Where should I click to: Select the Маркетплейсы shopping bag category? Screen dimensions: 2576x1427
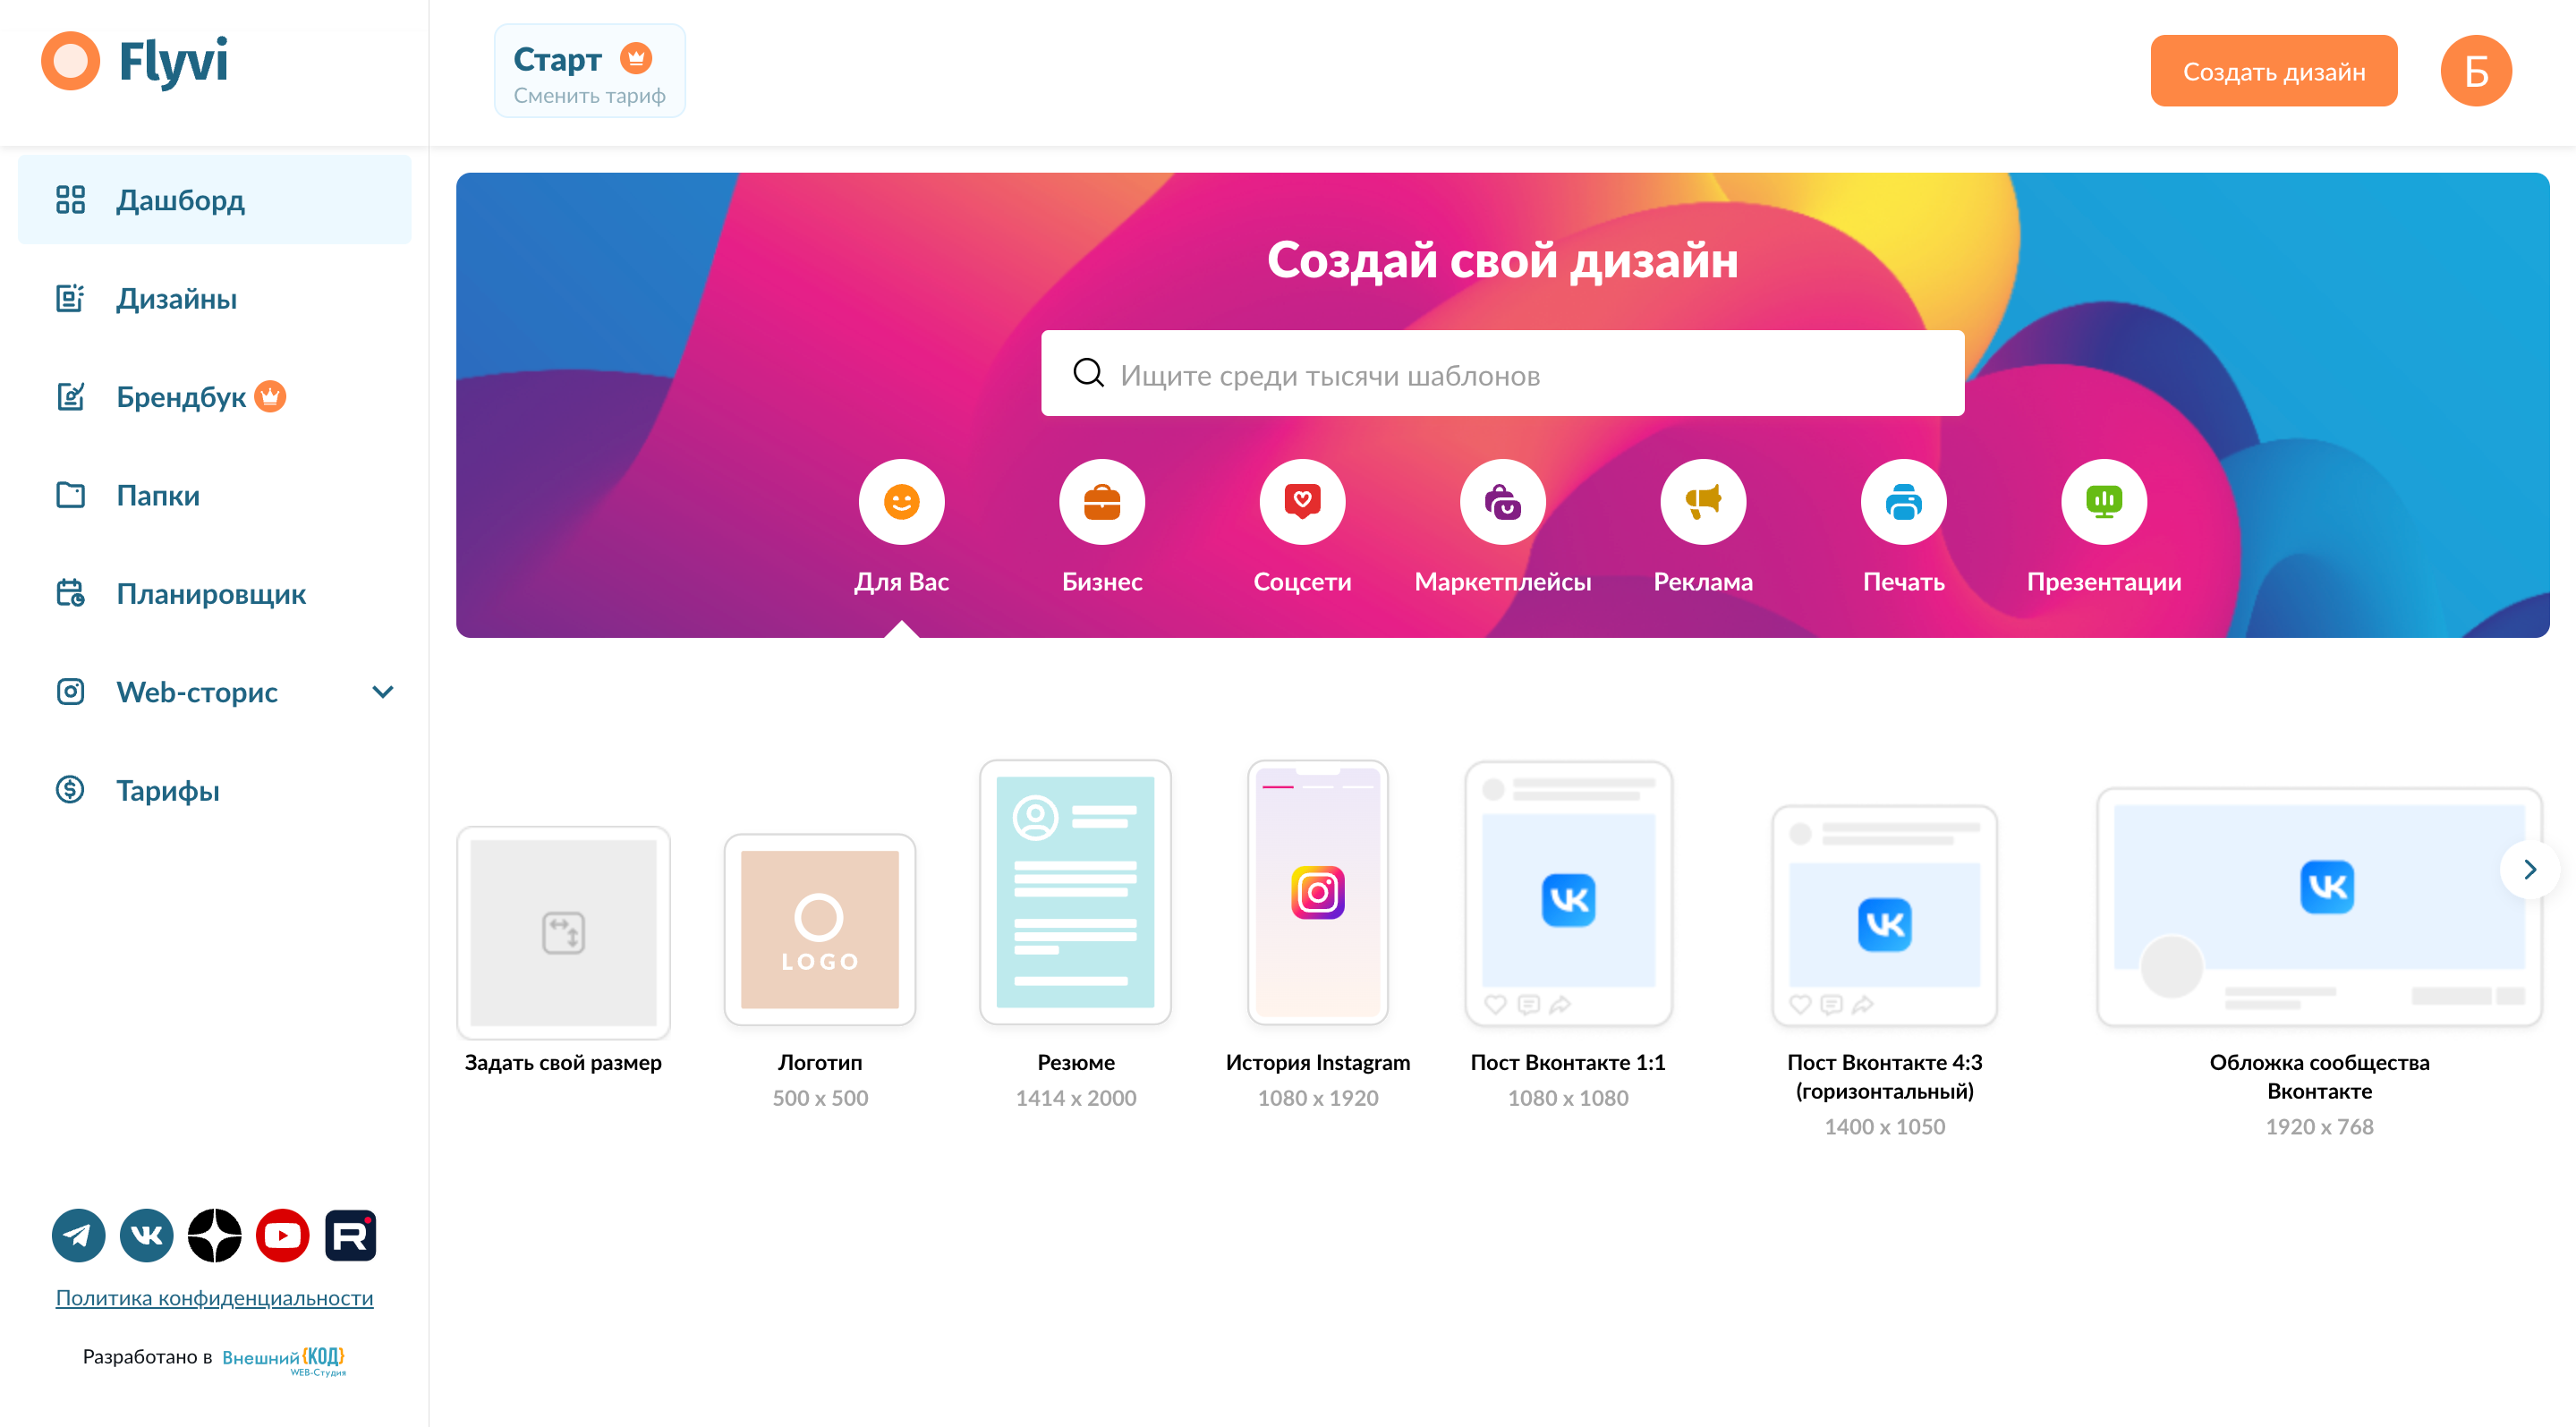1503,502
